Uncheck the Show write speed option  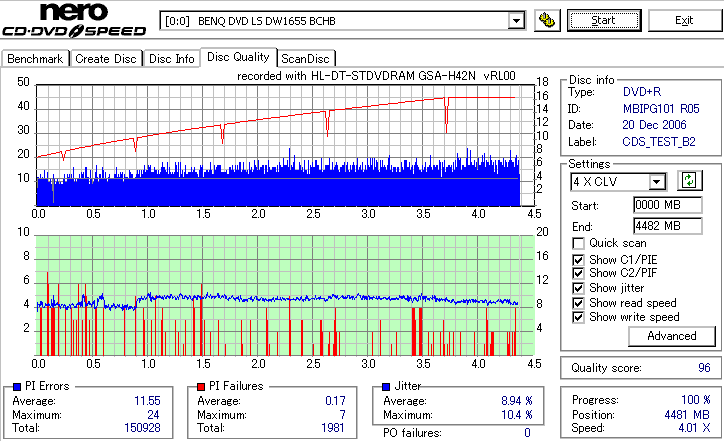tap(578, 317)
